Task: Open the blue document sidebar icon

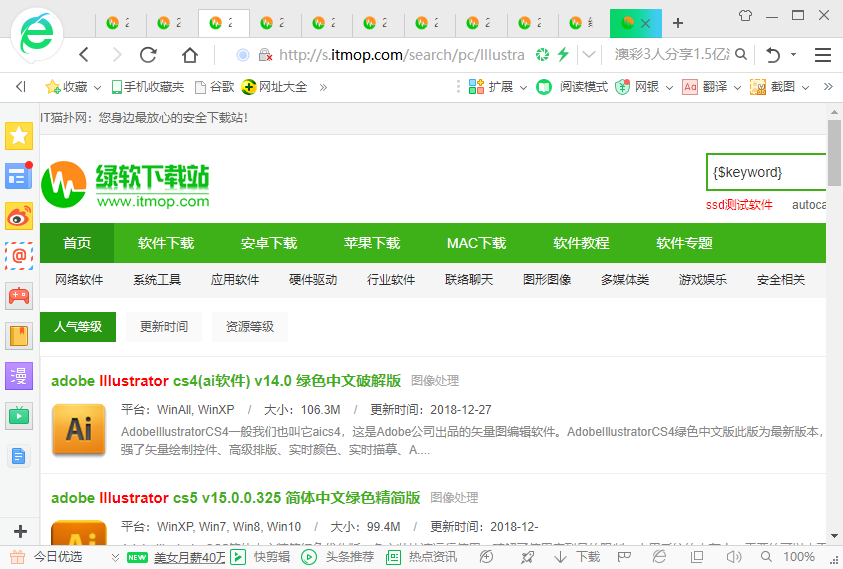Action: [x=19, y=457]
